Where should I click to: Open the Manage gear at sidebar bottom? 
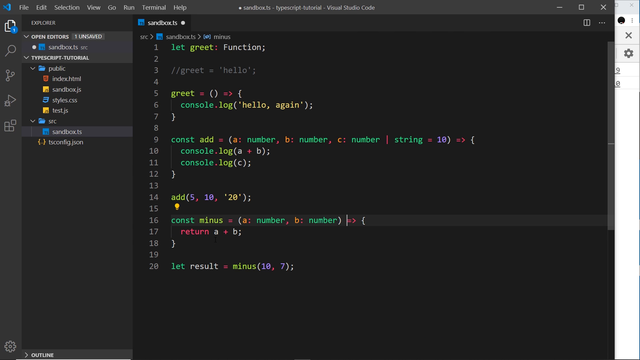pyautogui.click(x=10, y=347)
